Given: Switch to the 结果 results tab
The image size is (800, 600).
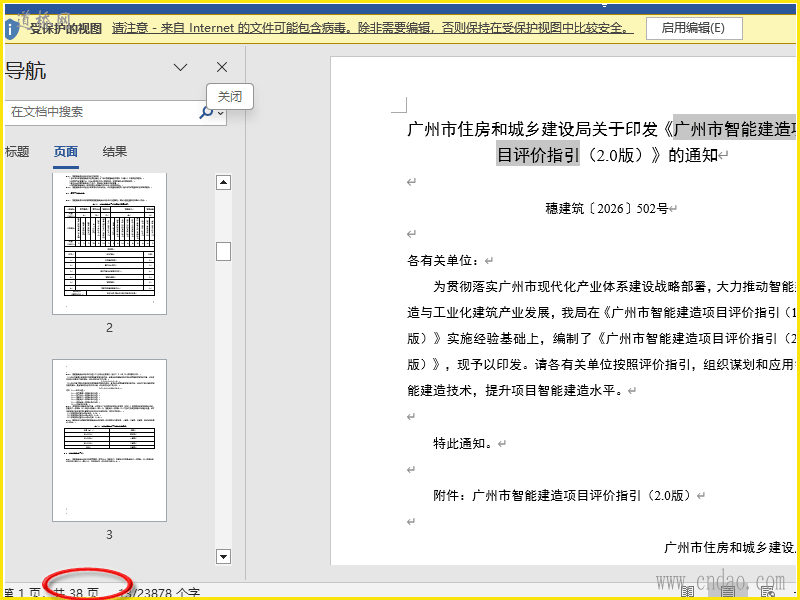Looking at the screenshot, I should [115, 152].
